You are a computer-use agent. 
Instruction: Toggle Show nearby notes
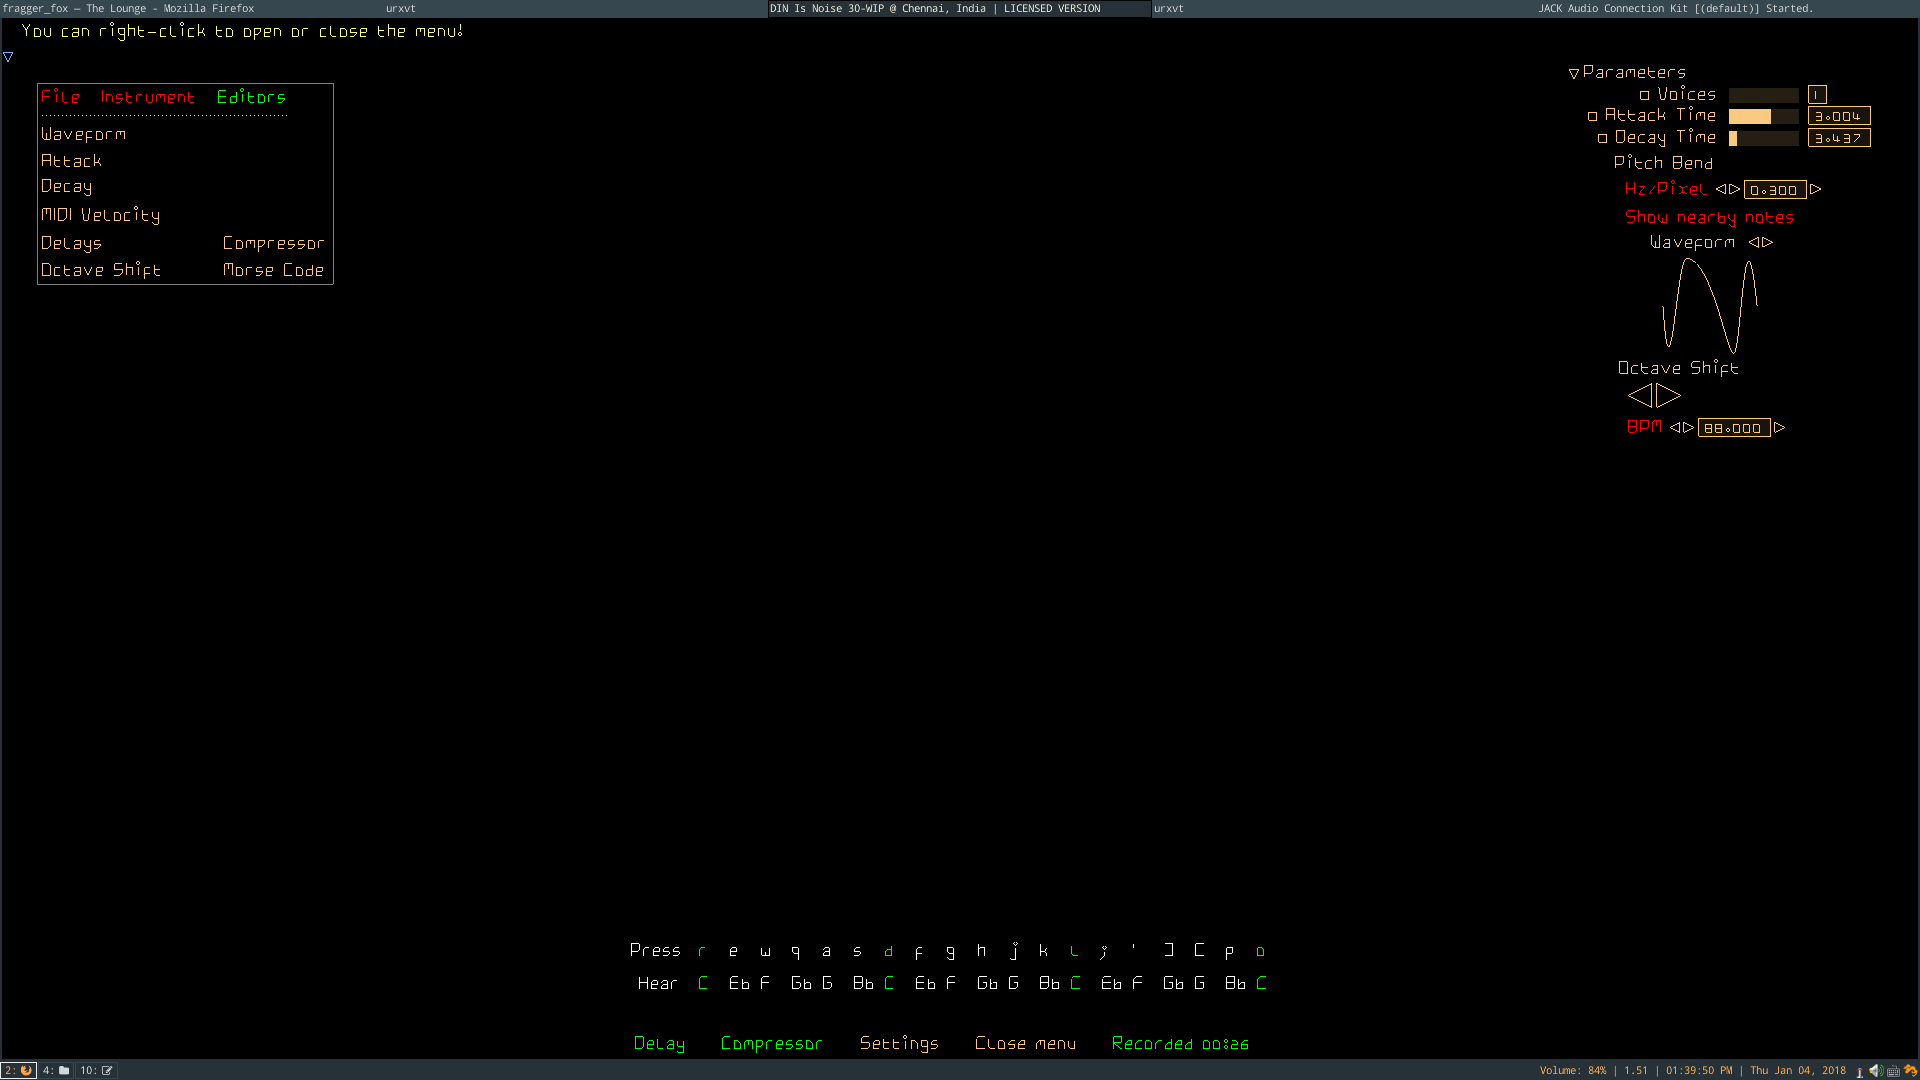(x=1709, y=217)
